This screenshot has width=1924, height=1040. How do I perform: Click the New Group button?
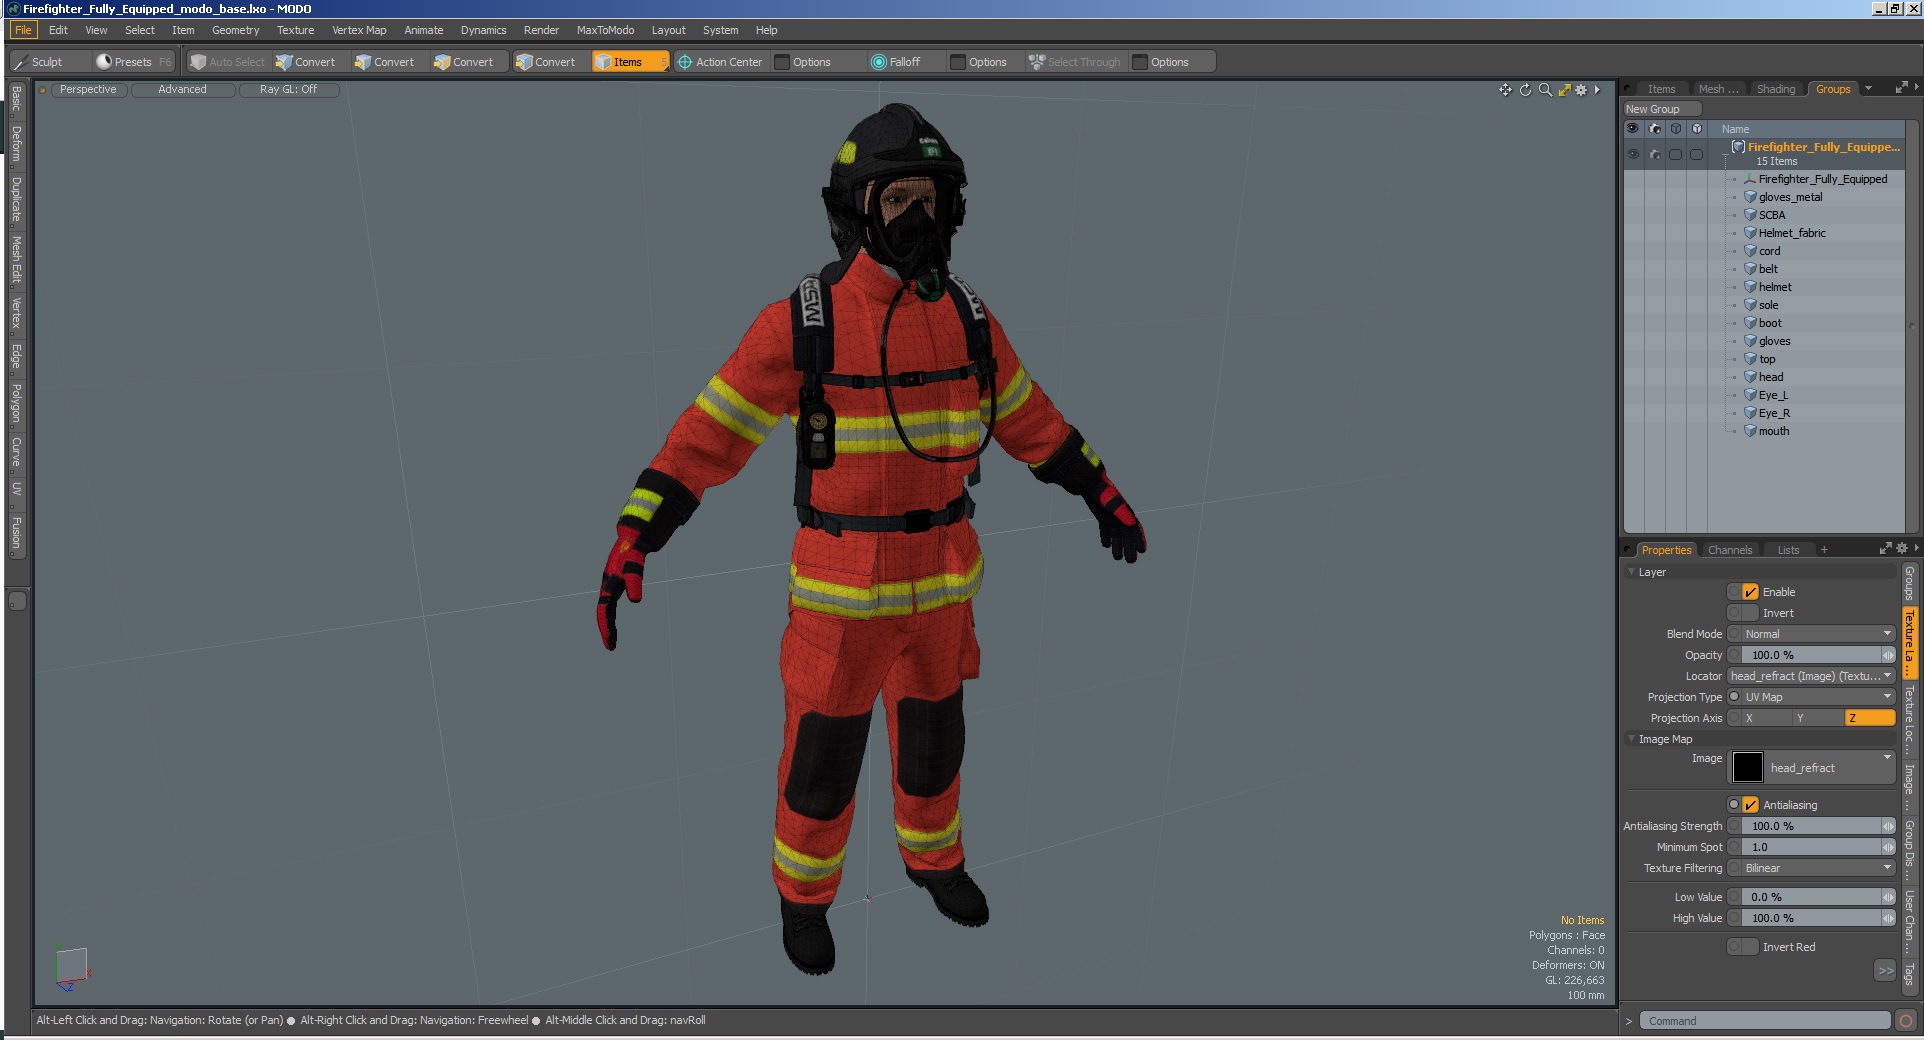coord(1662,109)
